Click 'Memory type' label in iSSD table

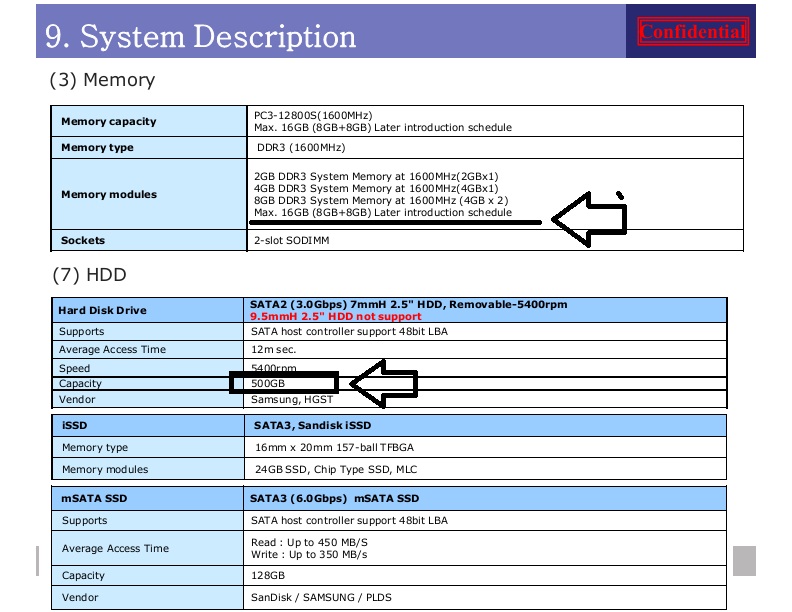[x=95, y=447]
